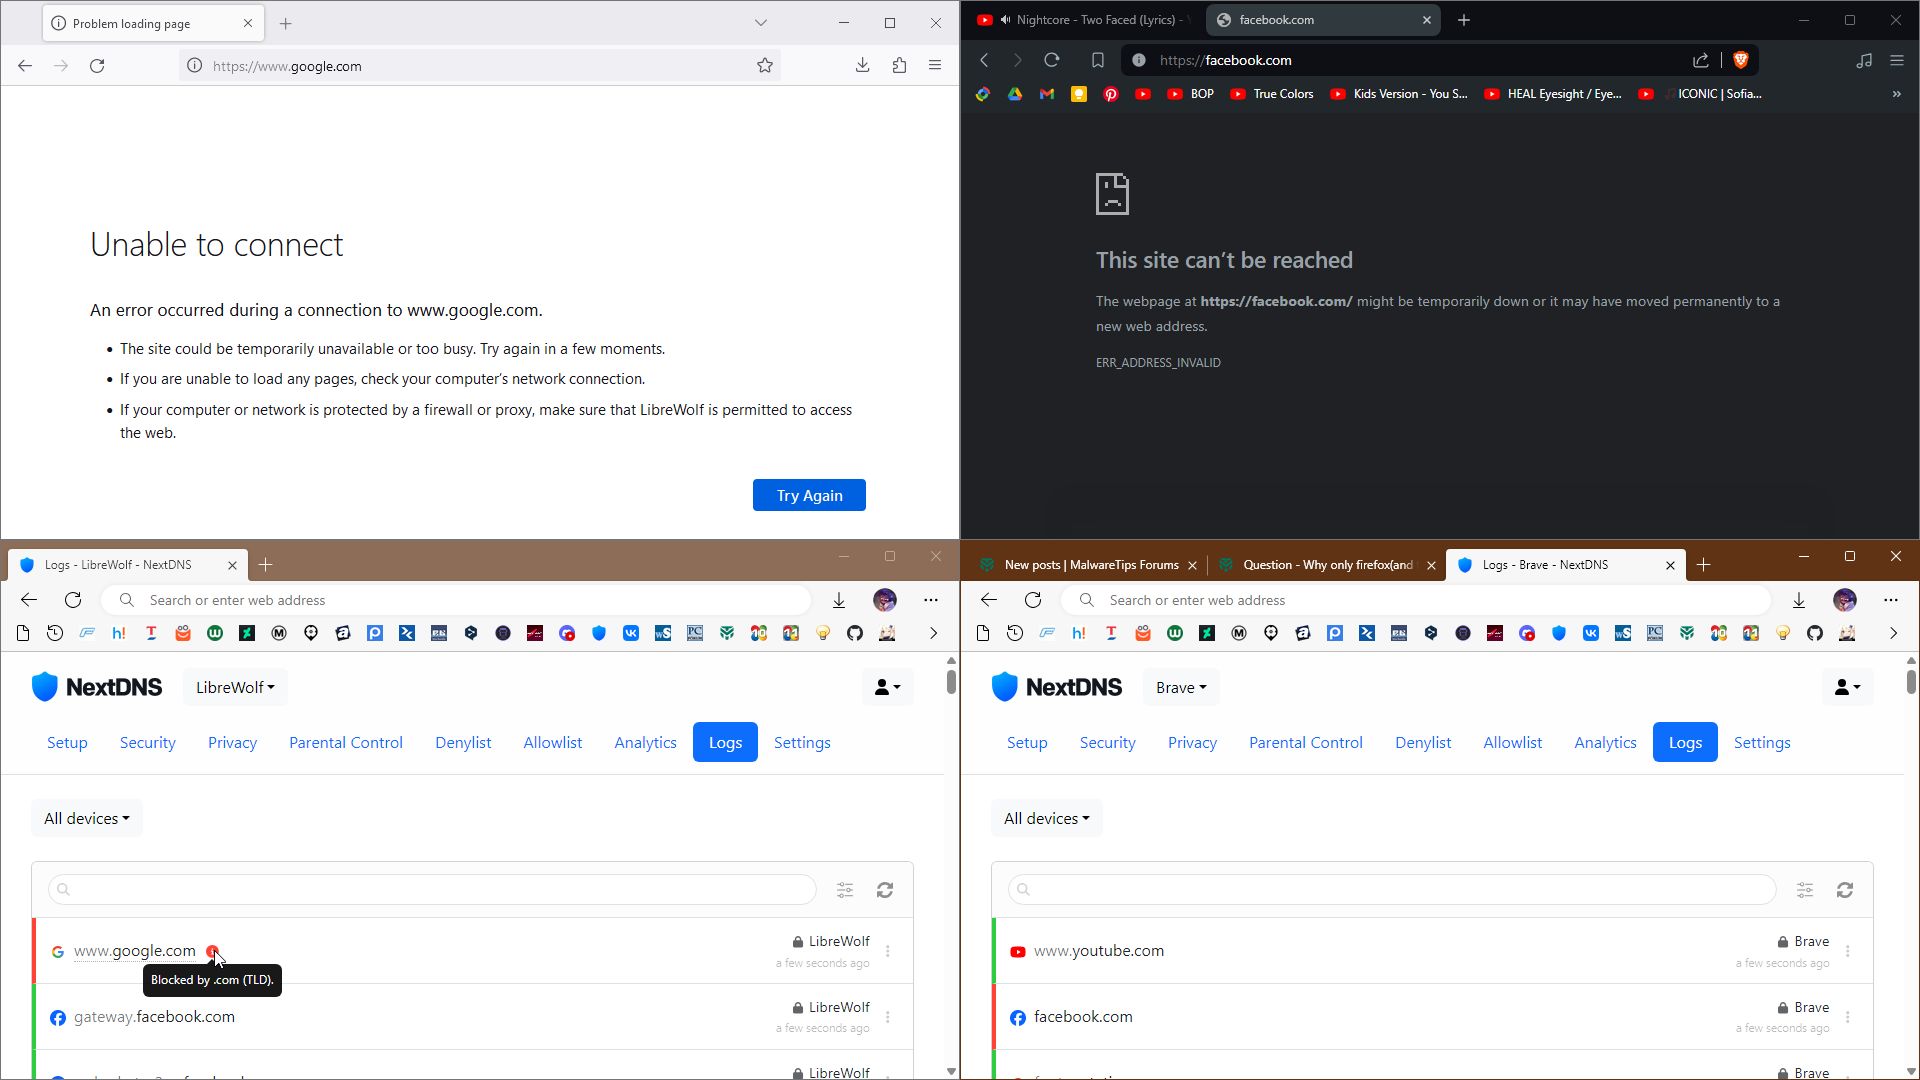Reload the page in the LibreWolf google.com window
1920x1080 pixels.
pyautogui.click(x=97, y=66)
